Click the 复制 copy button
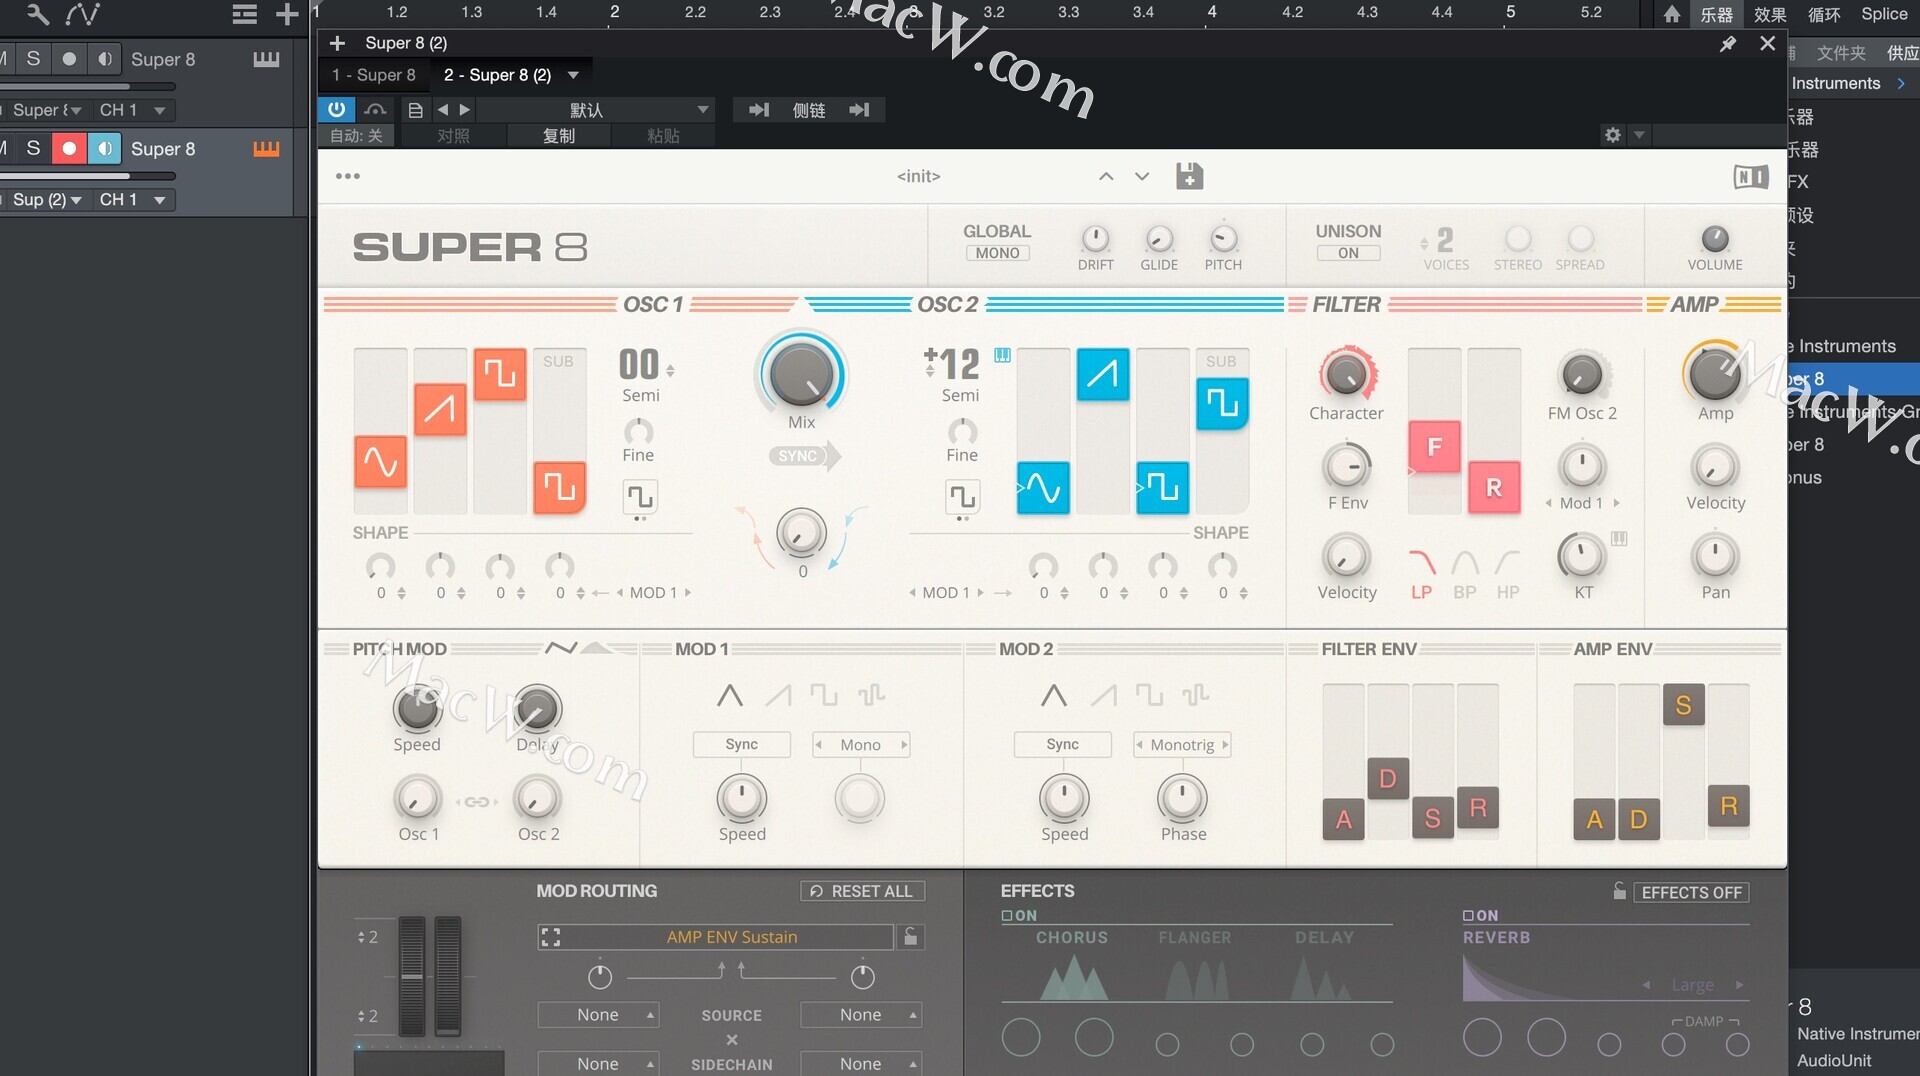This screenshot has width=1920, height=1076. point(559,135)
